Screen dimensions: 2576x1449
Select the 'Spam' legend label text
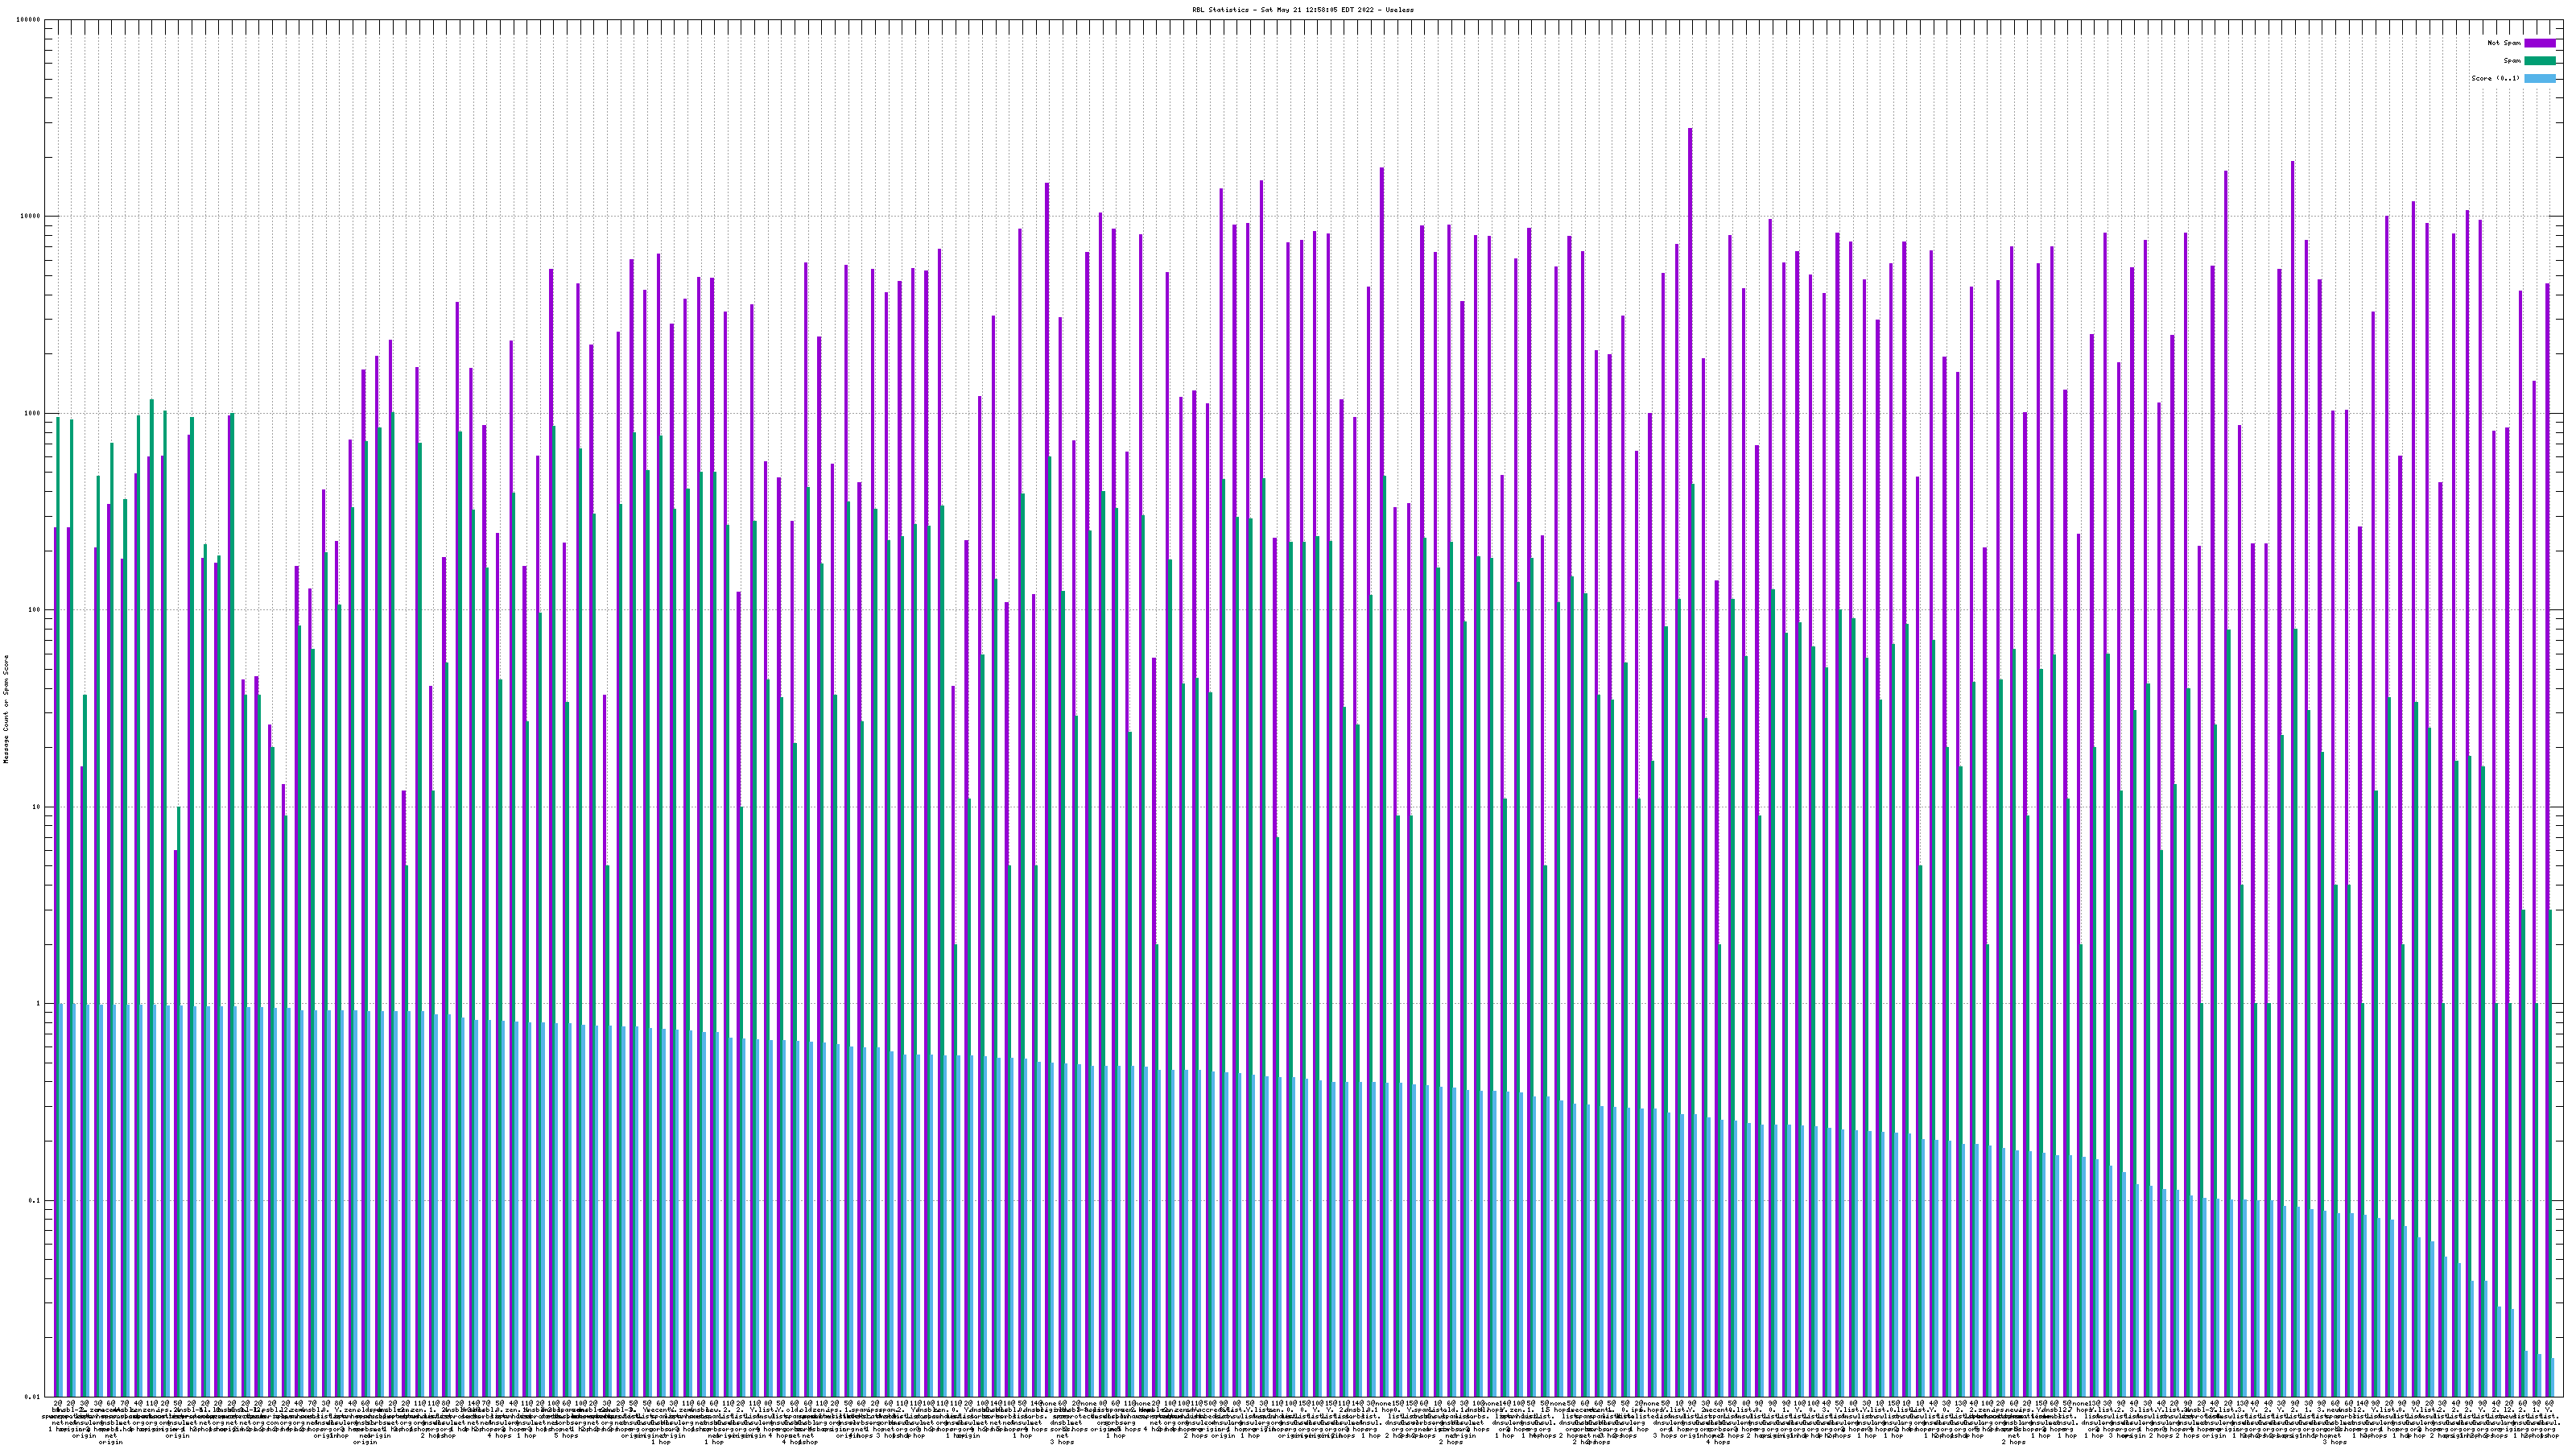[2512, 61]
